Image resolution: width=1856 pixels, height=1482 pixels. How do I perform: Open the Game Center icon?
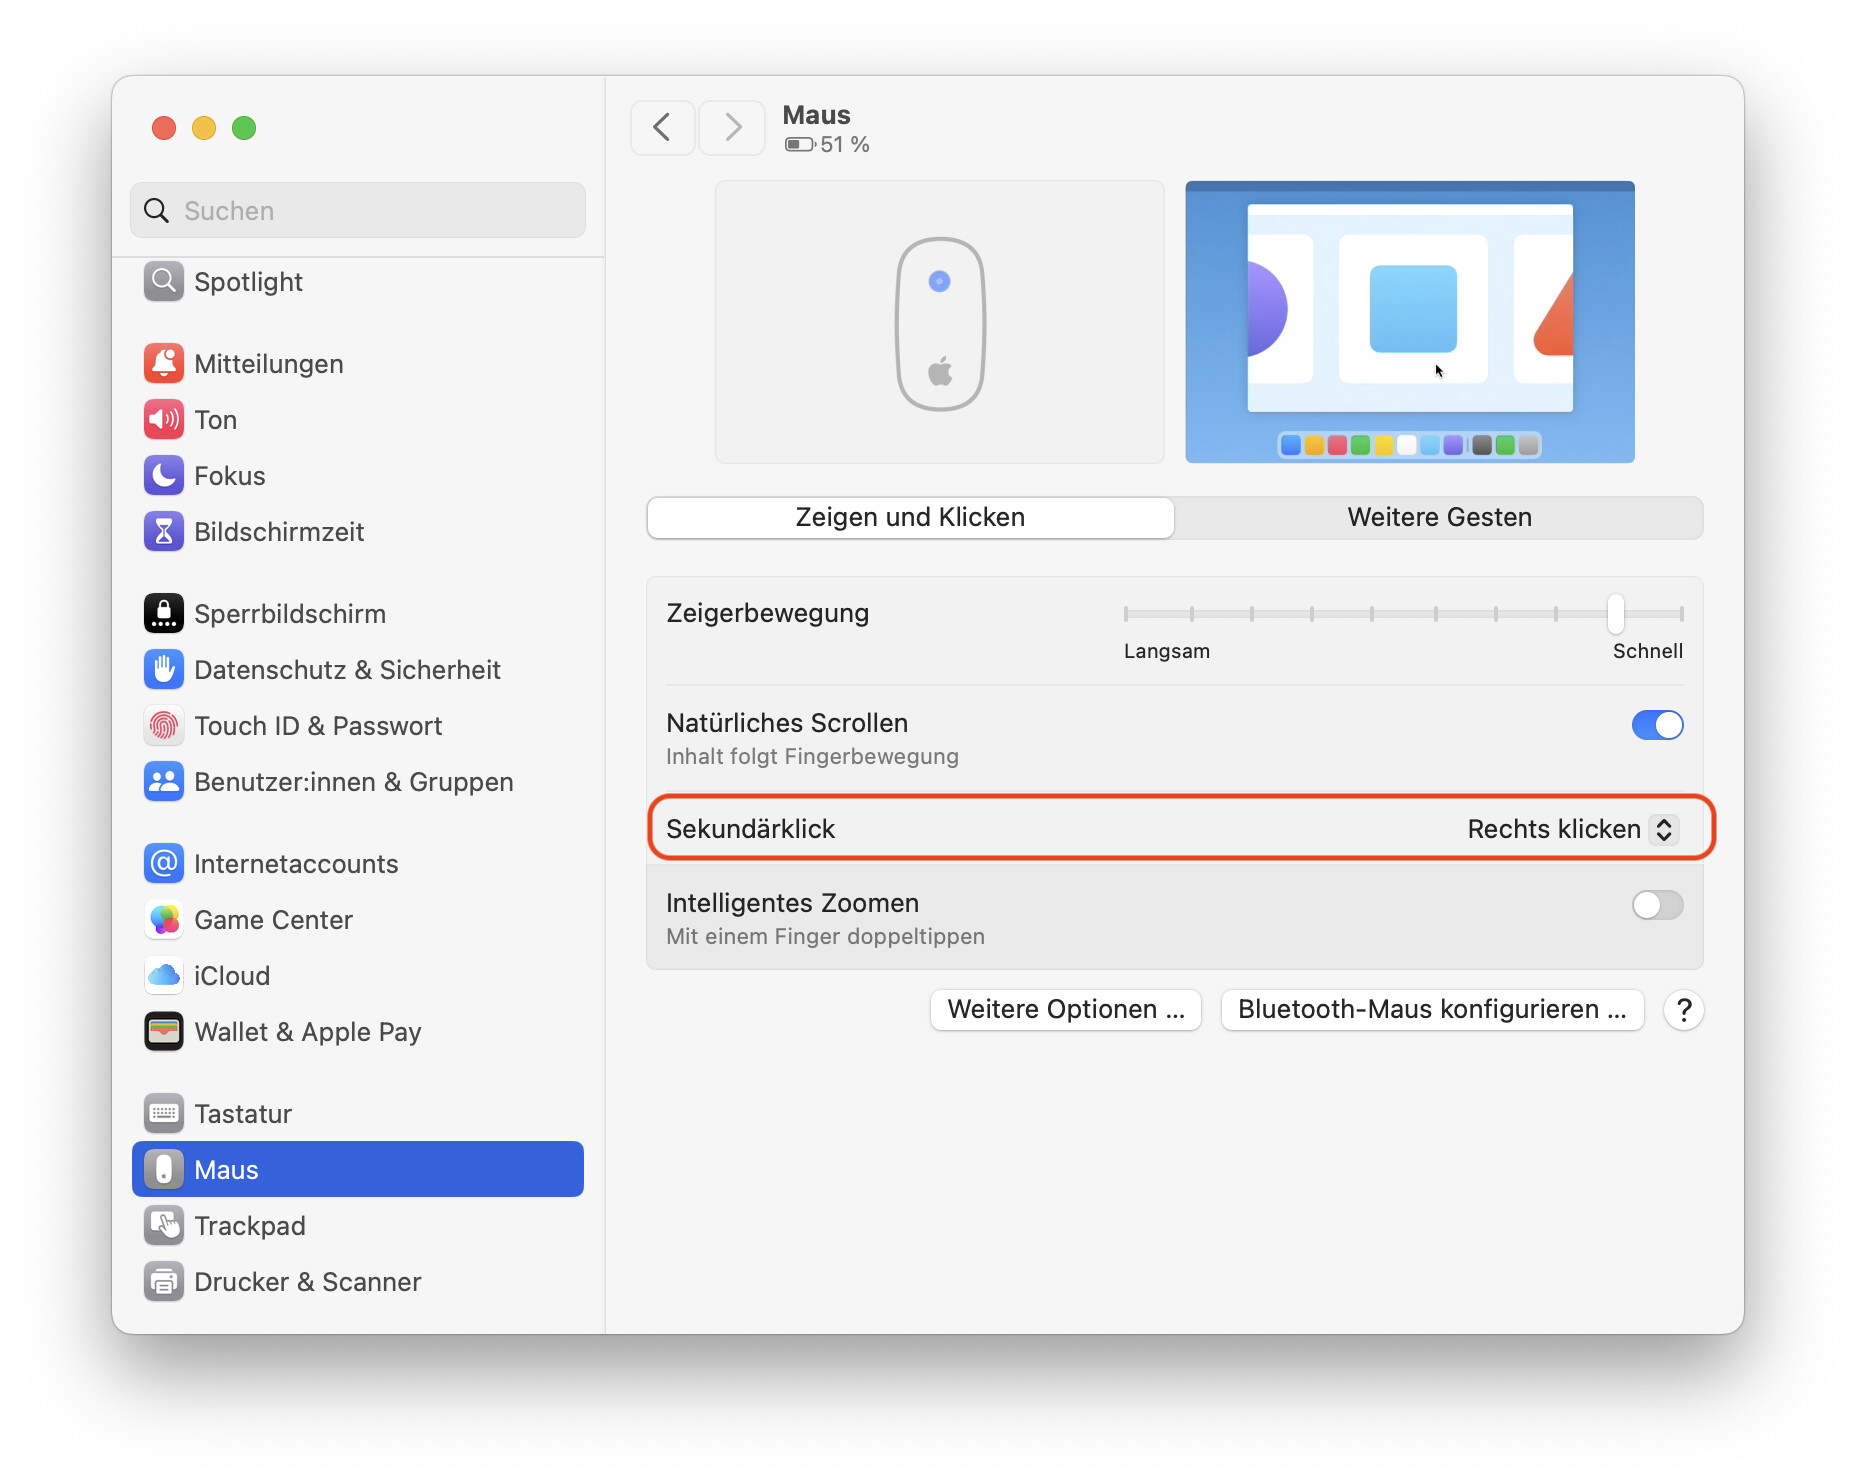(x=163, y=920)
